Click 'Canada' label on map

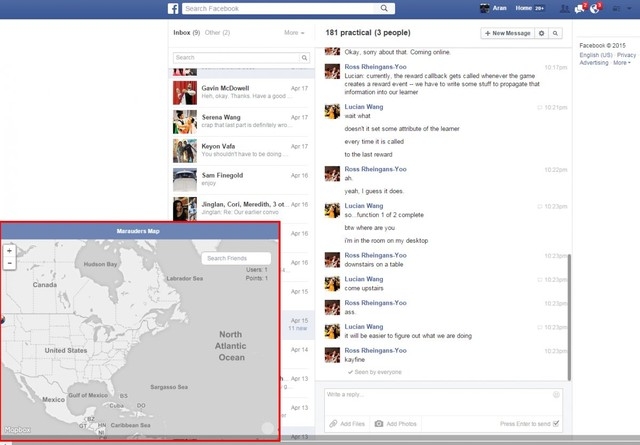(x=45, y=285)
